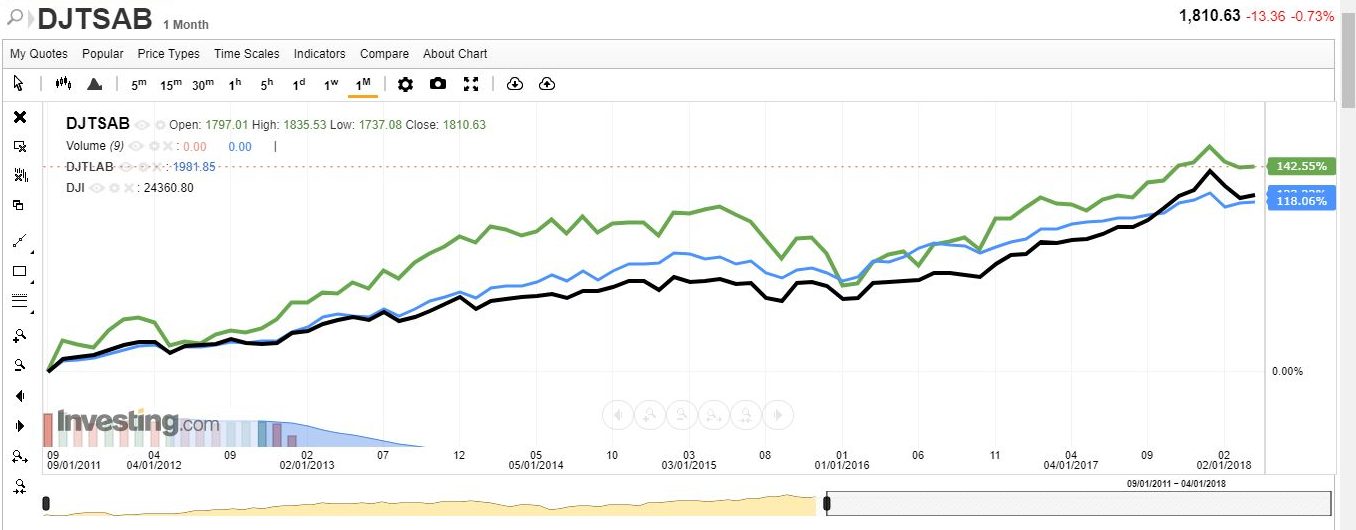Take a chart snapshot with camera icon

[x=438, y=84]
